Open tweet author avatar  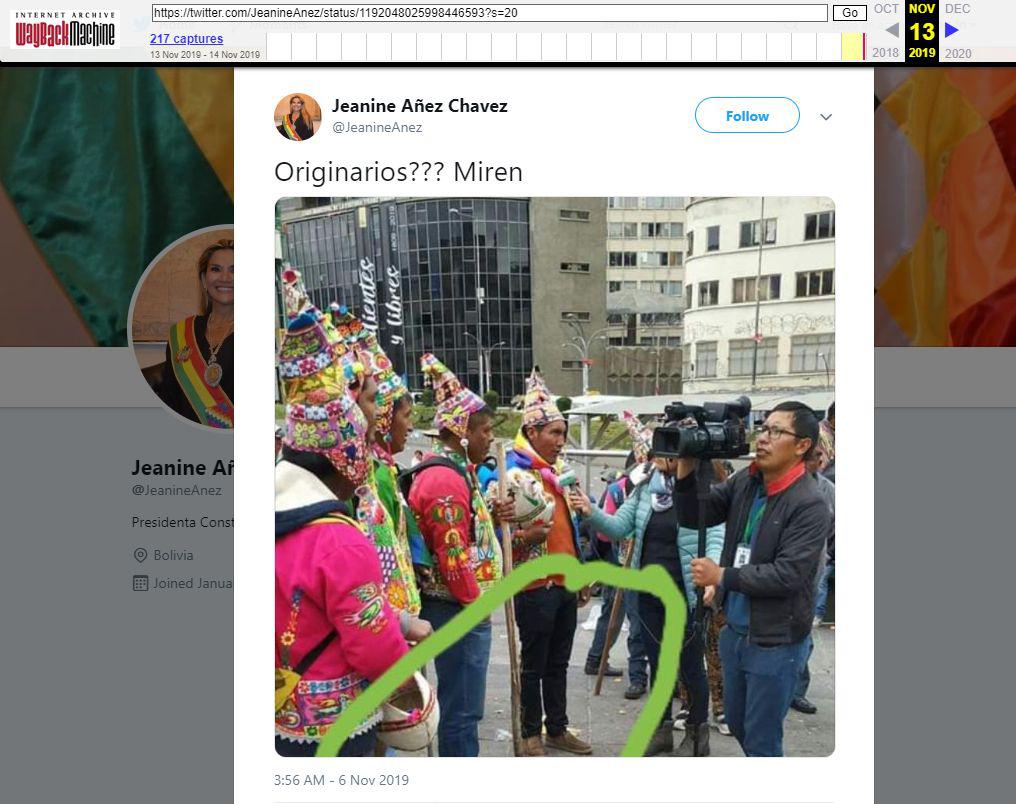[297, 117]
